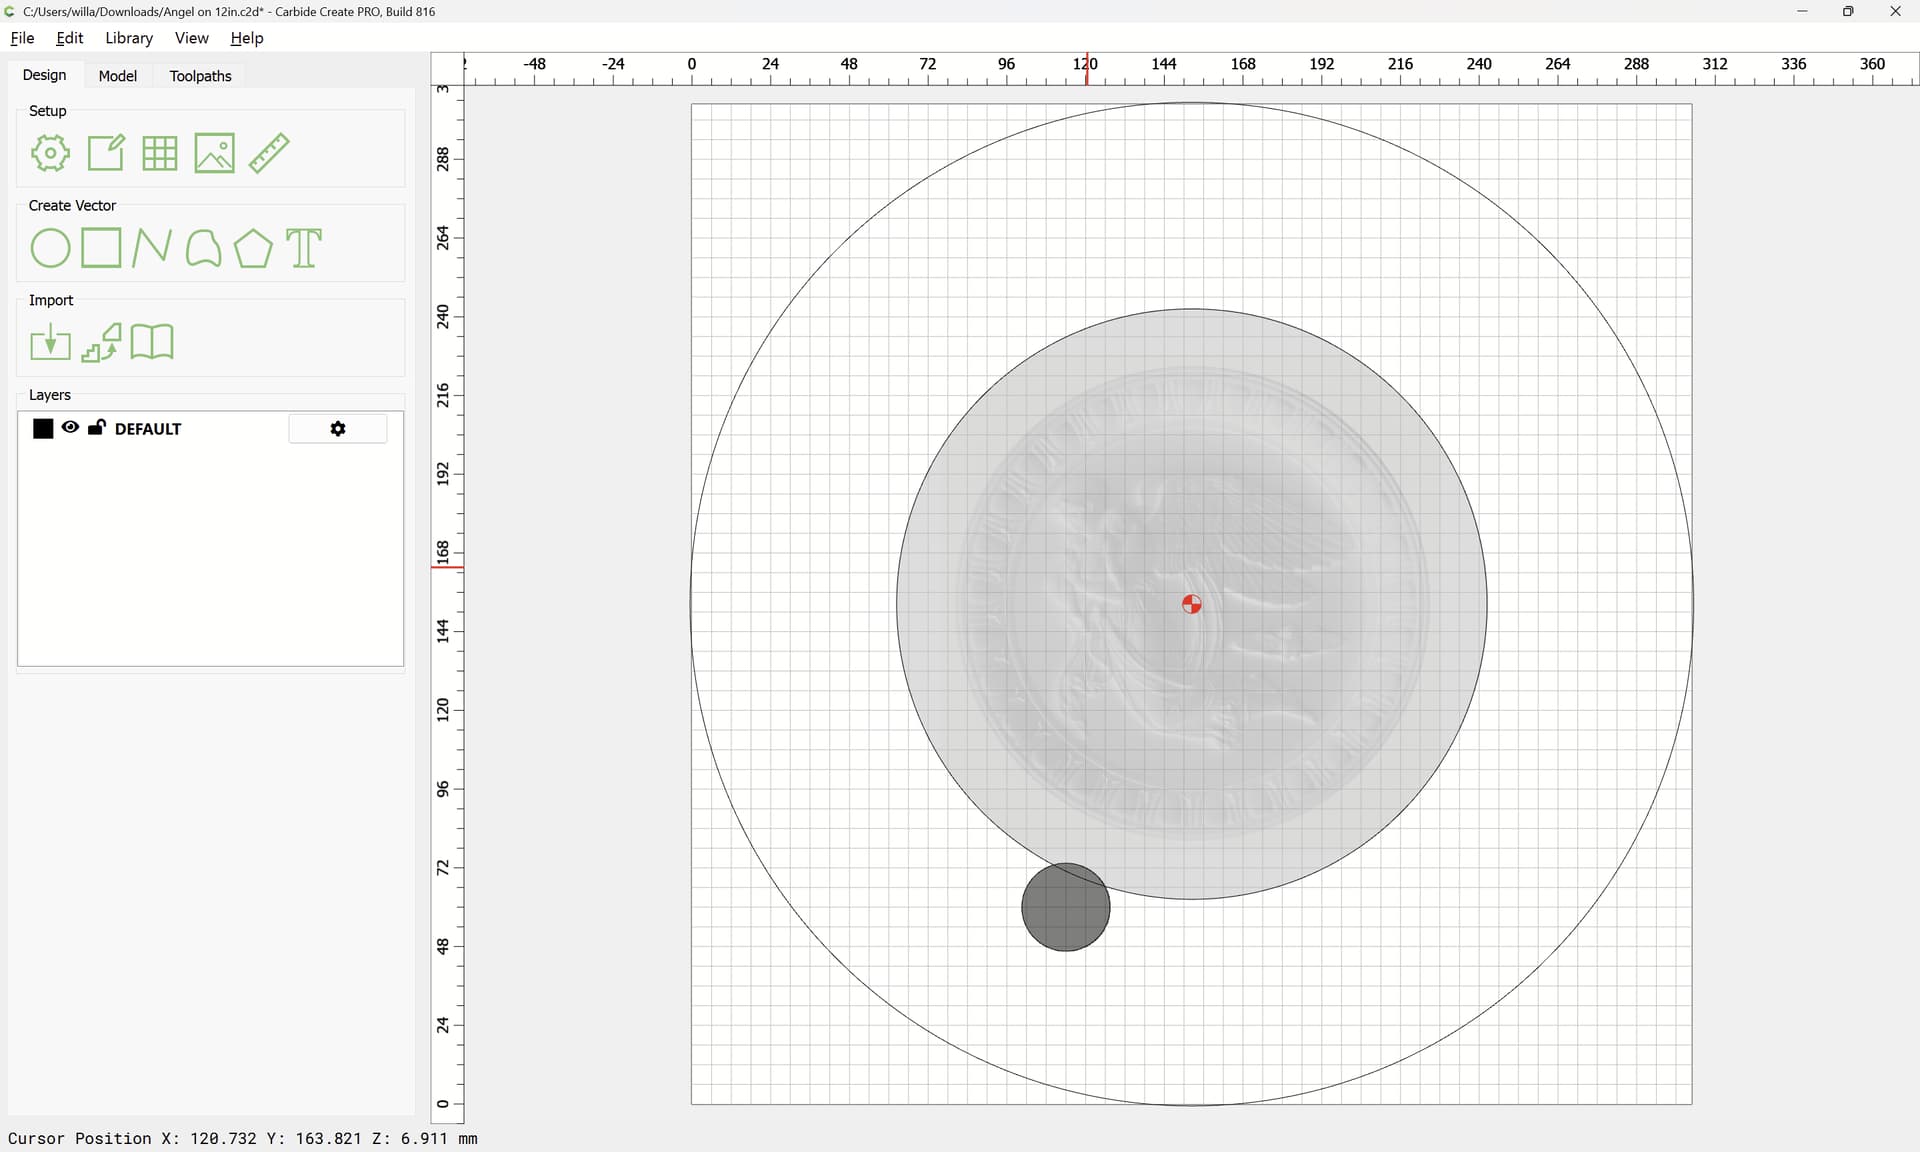Open the background image icon
Screen dimensions: 1920x1152
click(214, 153)
